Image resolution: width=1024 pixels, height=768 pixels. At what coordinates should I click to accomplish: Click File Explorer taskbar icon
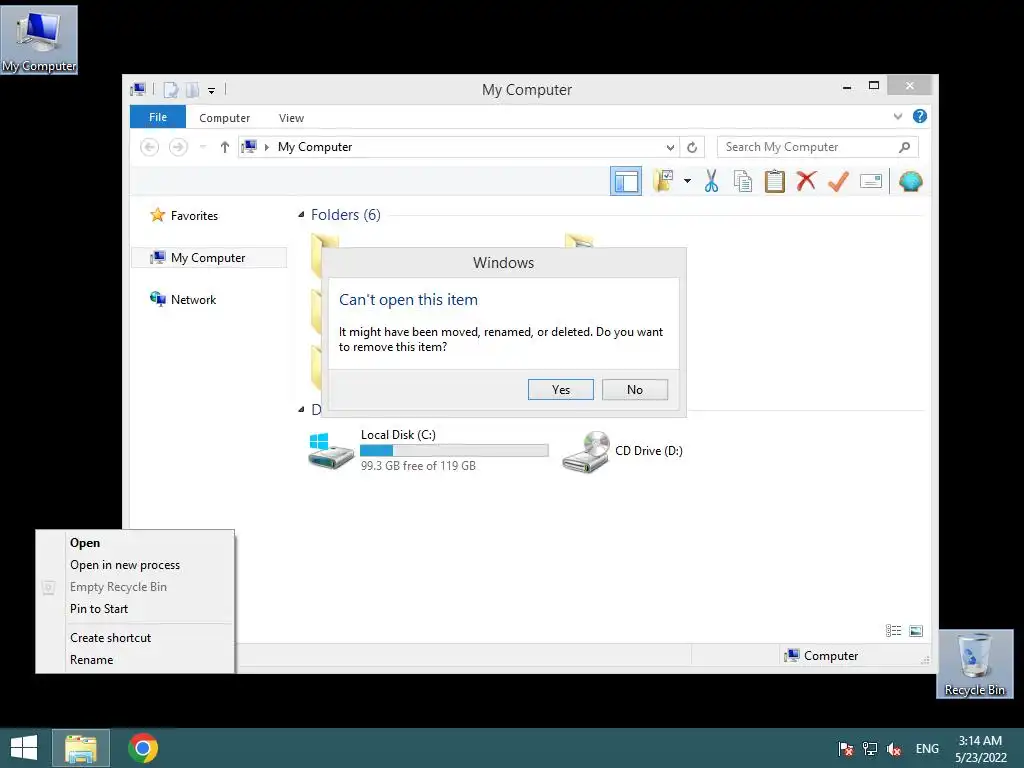[81, 748]
